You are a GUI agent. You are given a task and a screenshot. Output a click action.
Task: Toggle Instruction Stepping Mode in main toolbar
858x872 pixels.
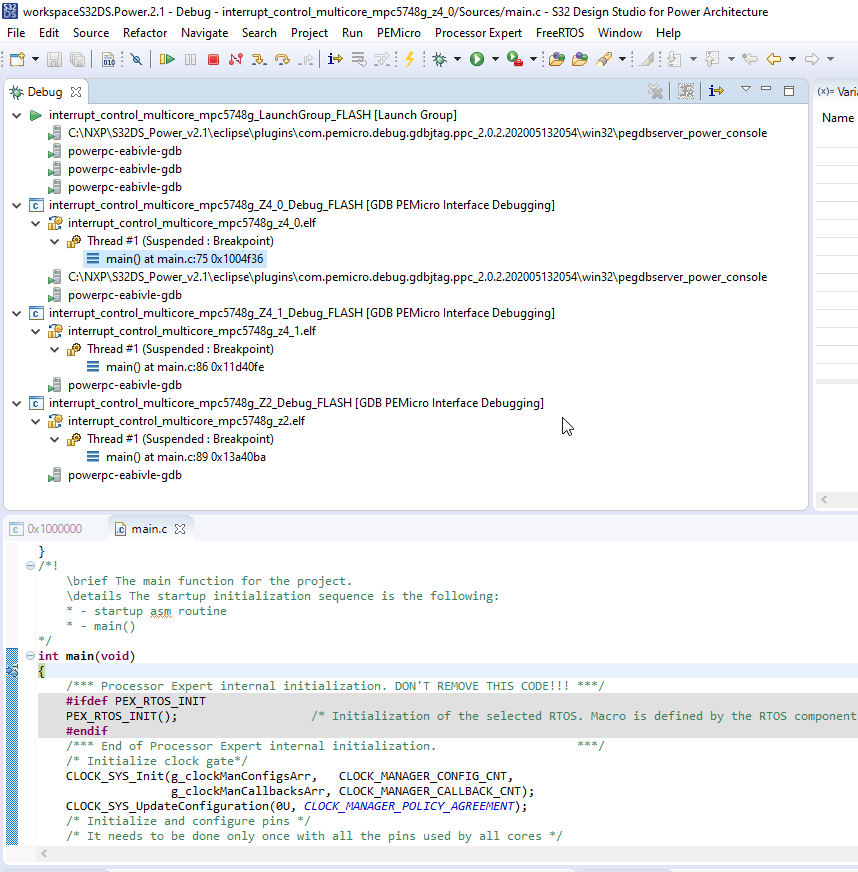335,59
